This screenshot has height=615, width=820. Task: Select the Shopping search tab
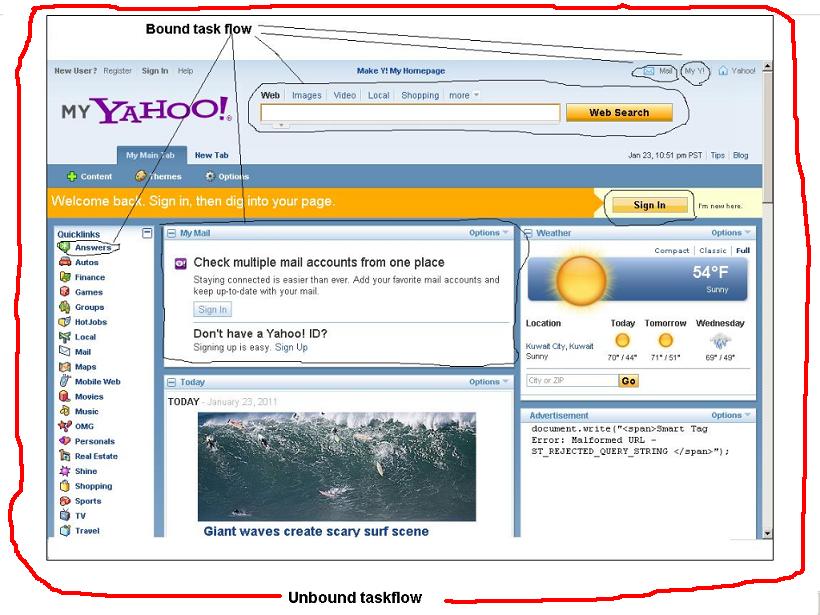pos(420,95)
